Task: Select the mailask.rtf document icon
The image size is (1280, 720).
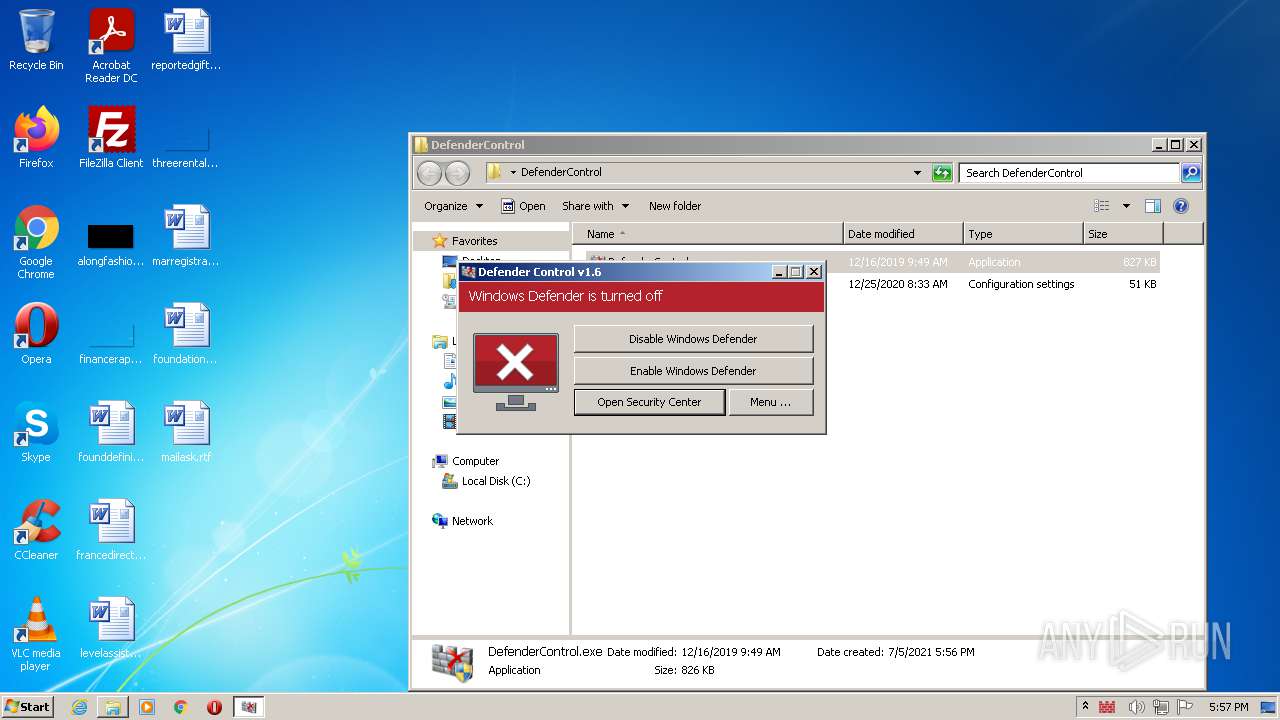Action: [186, 431]
